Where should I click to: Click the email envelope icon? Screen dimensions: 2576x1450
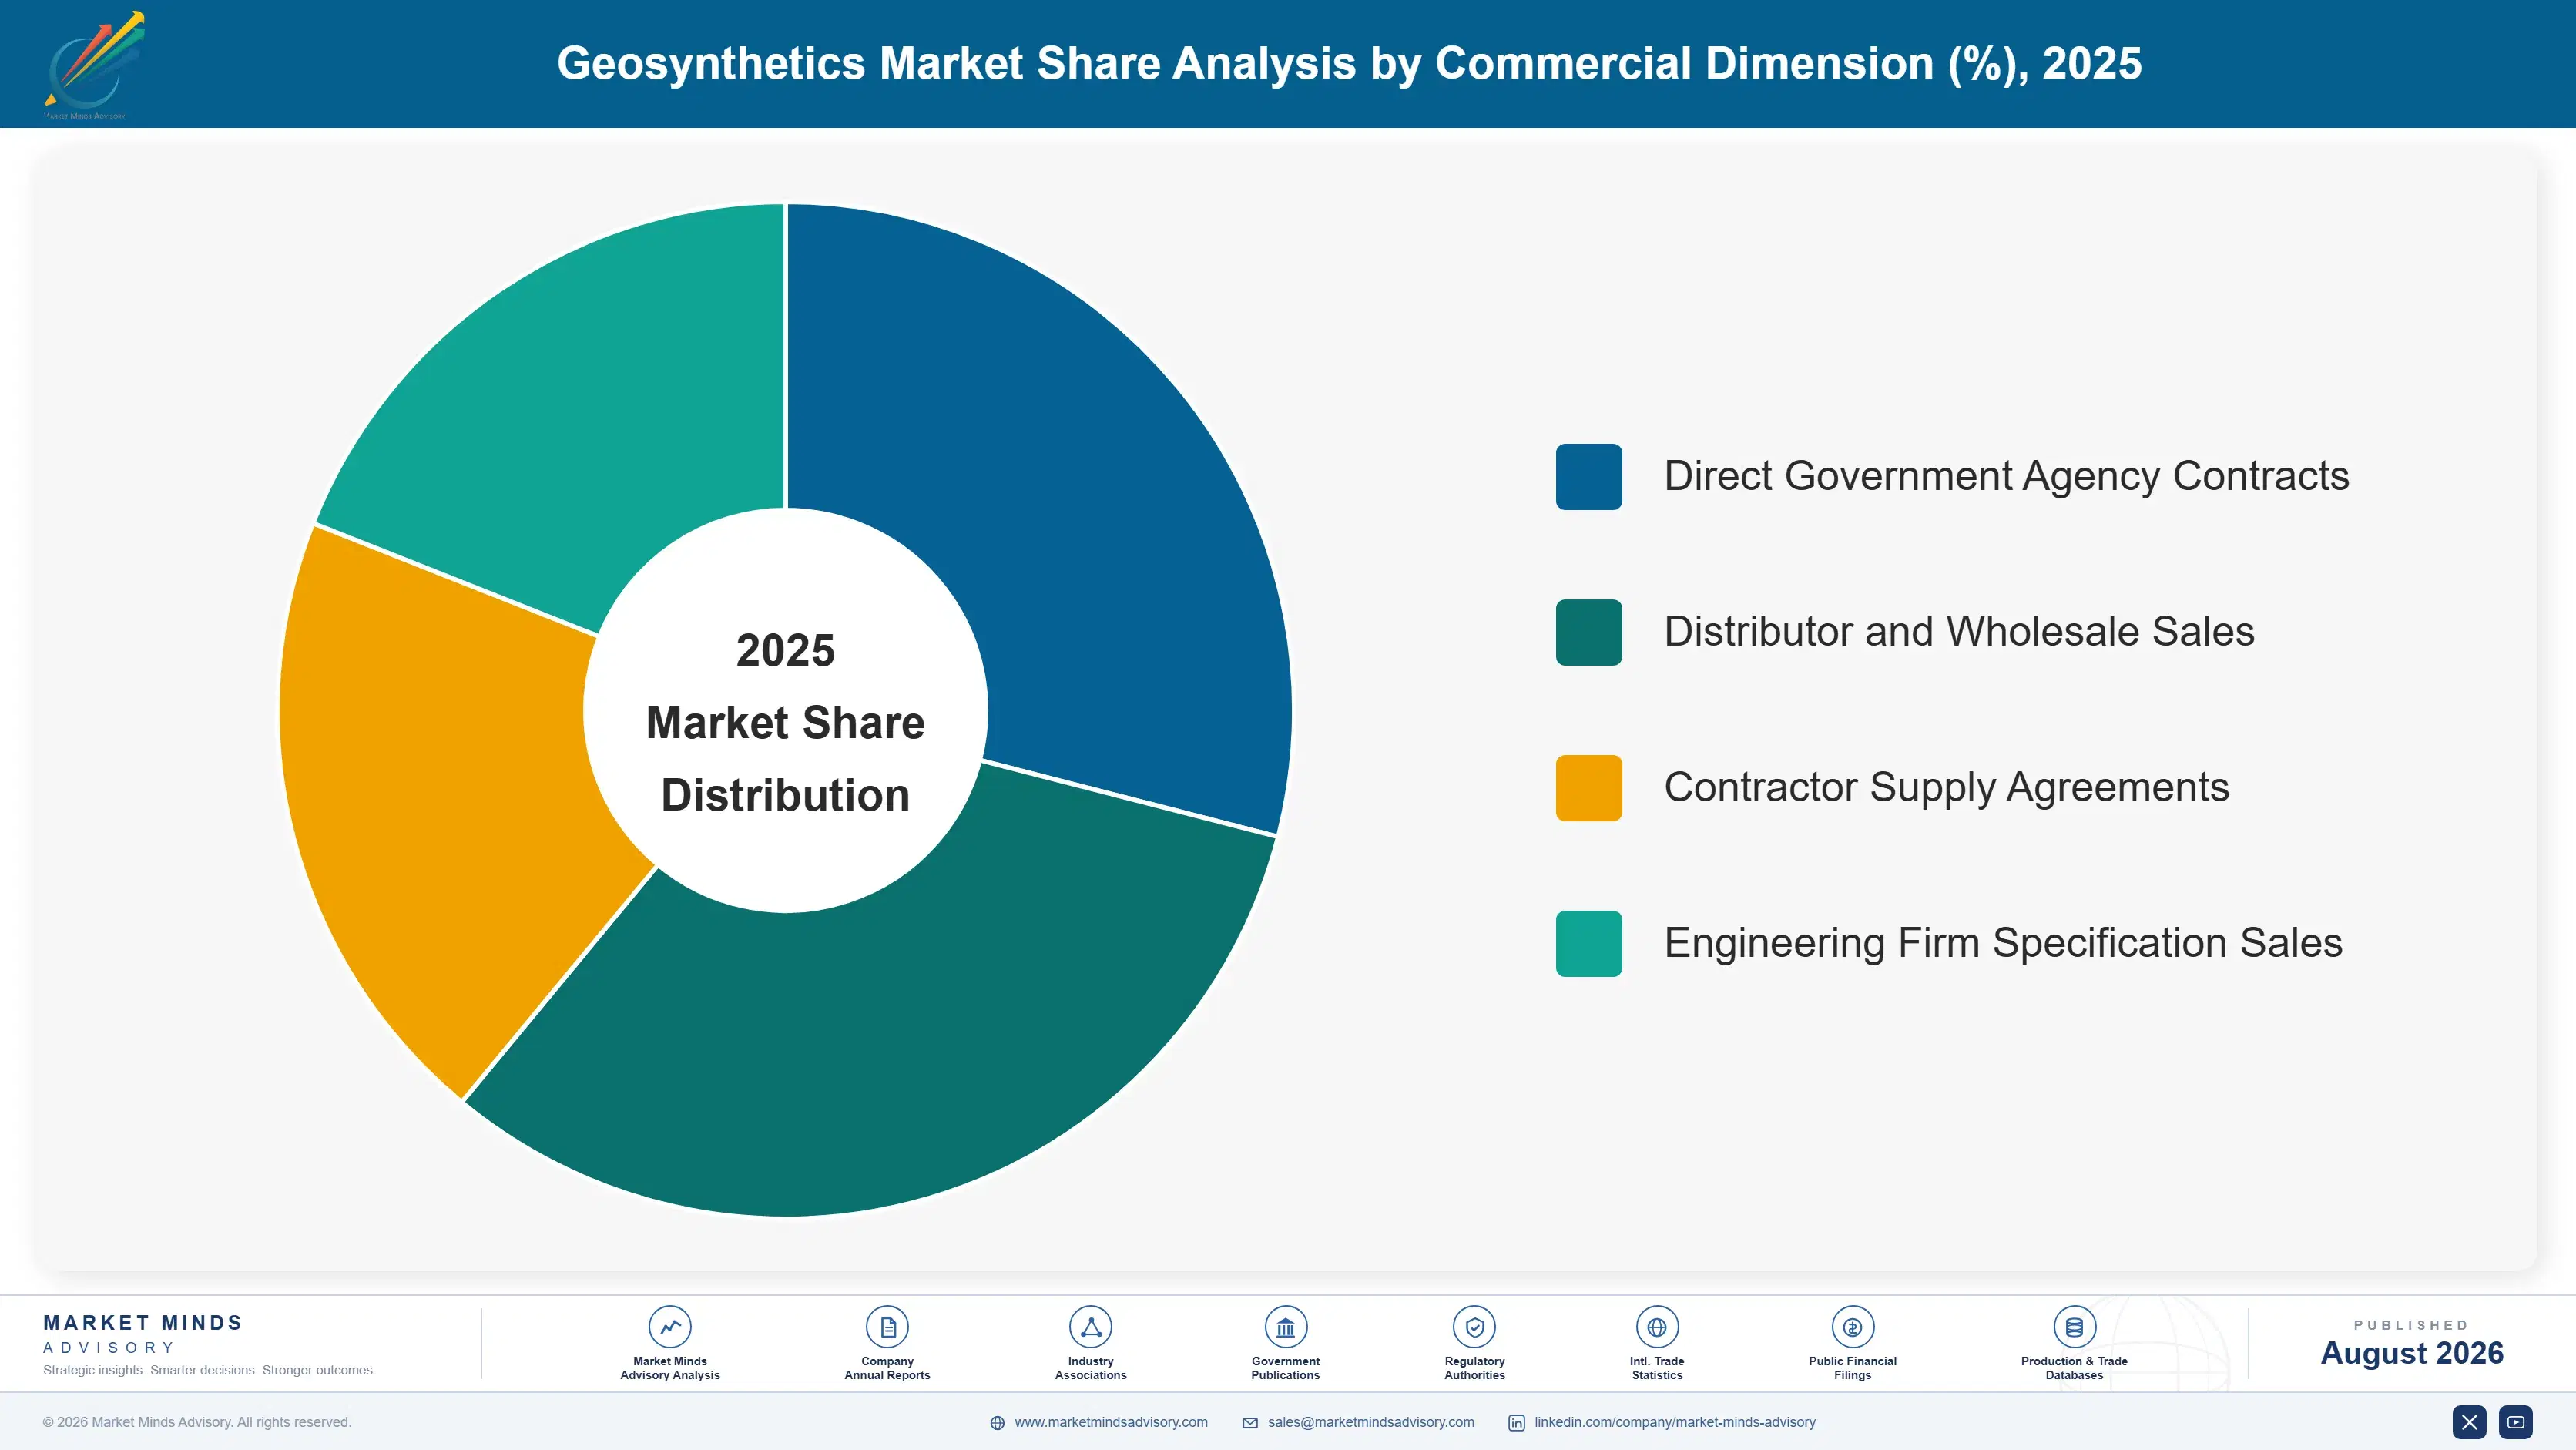[x=1250, y=1423]
